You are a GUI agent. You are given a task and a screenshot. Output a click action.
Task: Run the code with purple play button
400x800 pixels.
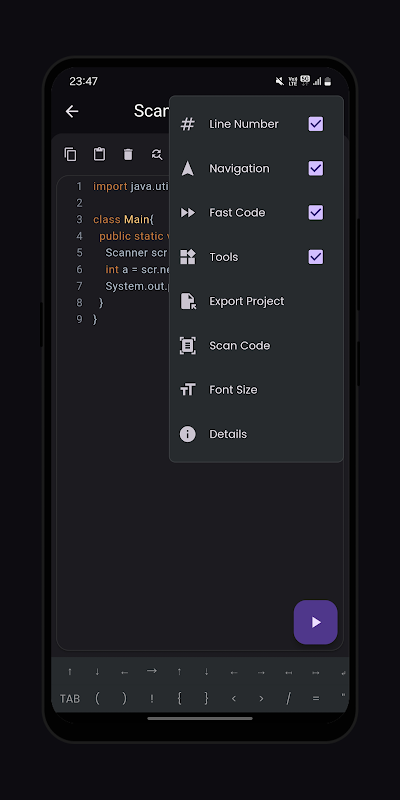(315, 622)
